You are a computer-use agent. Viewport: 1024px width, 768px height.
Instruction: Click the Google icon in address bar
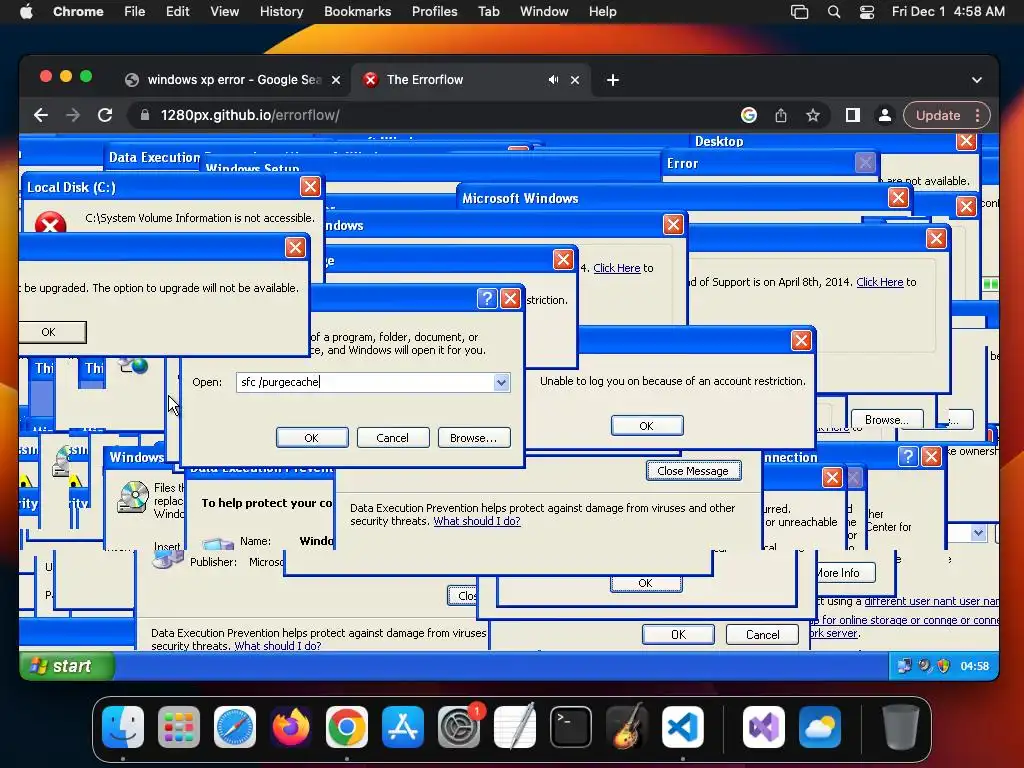coord(749,116)
